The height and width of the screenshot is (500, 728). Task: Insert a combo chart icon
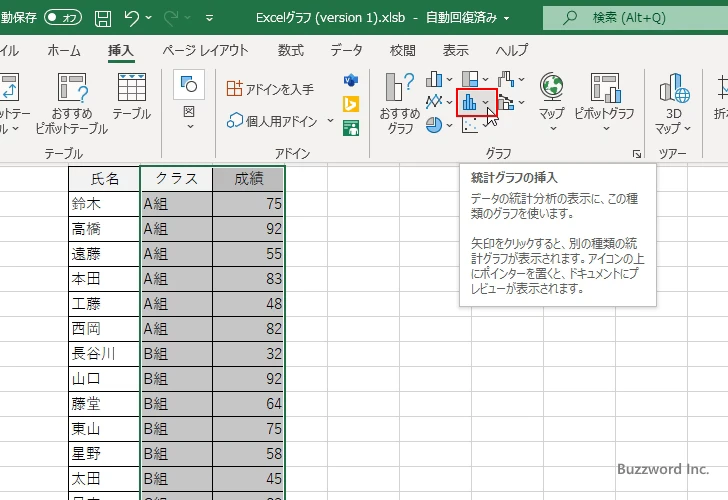coord(506,102)
